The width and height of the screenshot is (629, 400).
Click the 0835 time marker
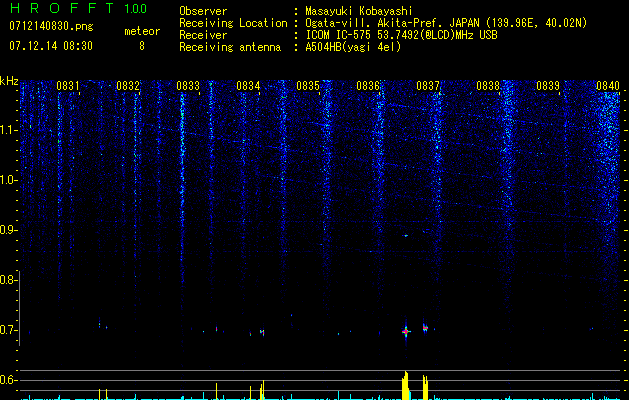click(308, 86)
